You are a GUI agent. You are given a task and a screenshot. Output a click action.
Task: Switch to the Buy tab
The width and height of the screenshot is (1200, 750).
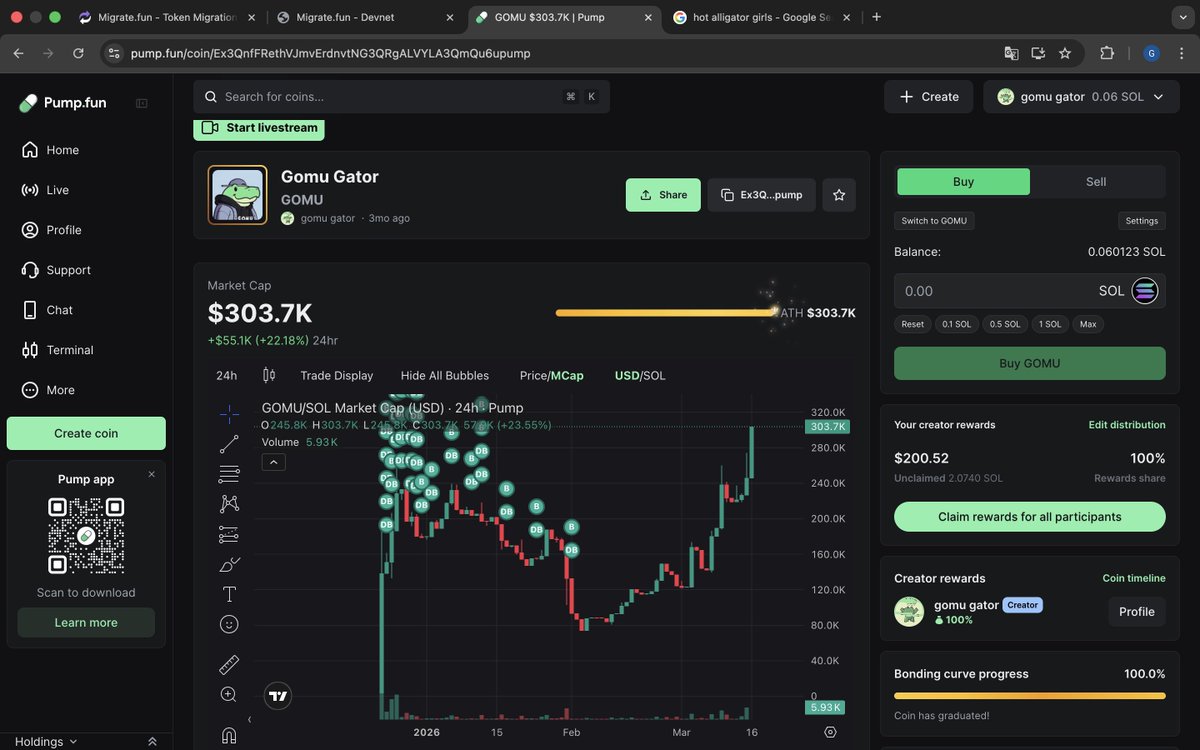coord(963,181)
